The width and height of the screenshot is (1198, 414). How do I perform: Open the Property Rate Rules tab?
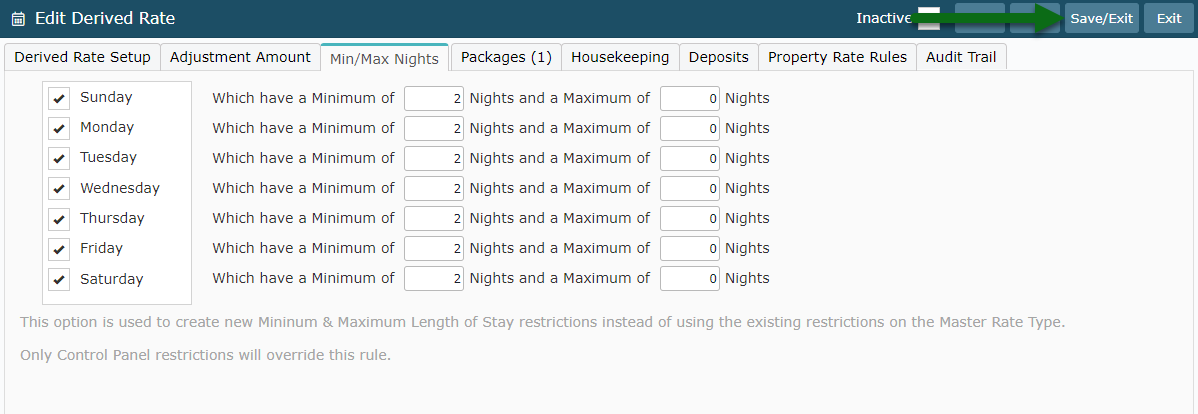coord(837,57)
